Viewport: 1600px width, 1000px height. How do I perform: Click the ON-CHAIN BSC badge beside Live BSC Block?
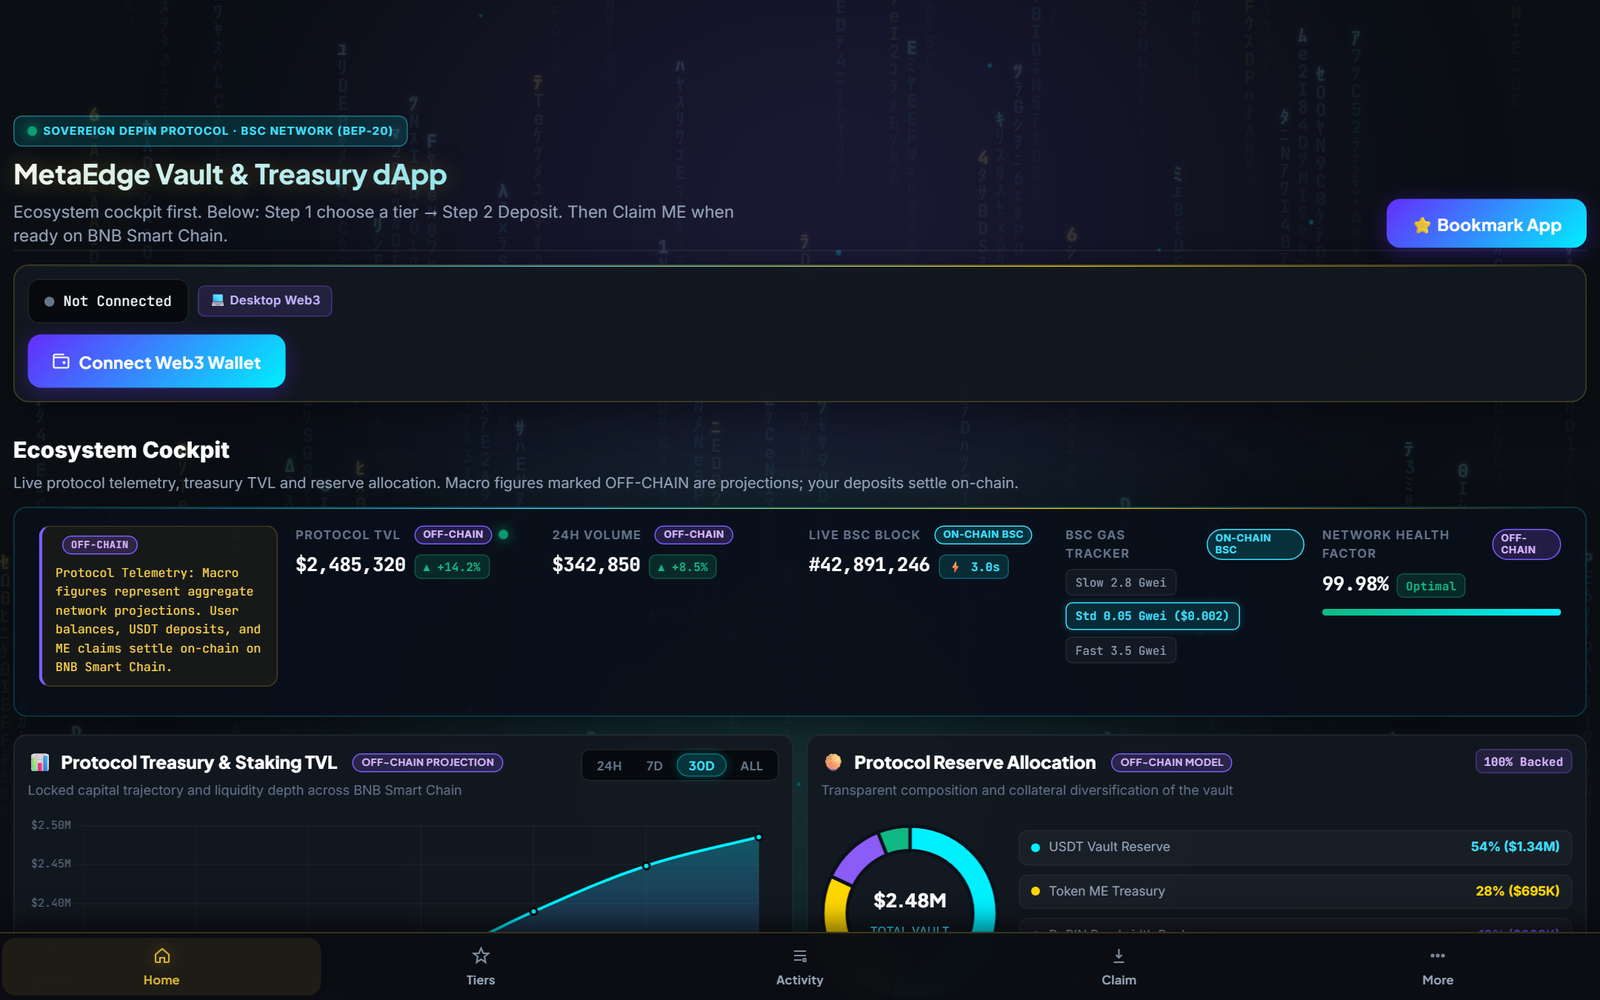[983, 535]
